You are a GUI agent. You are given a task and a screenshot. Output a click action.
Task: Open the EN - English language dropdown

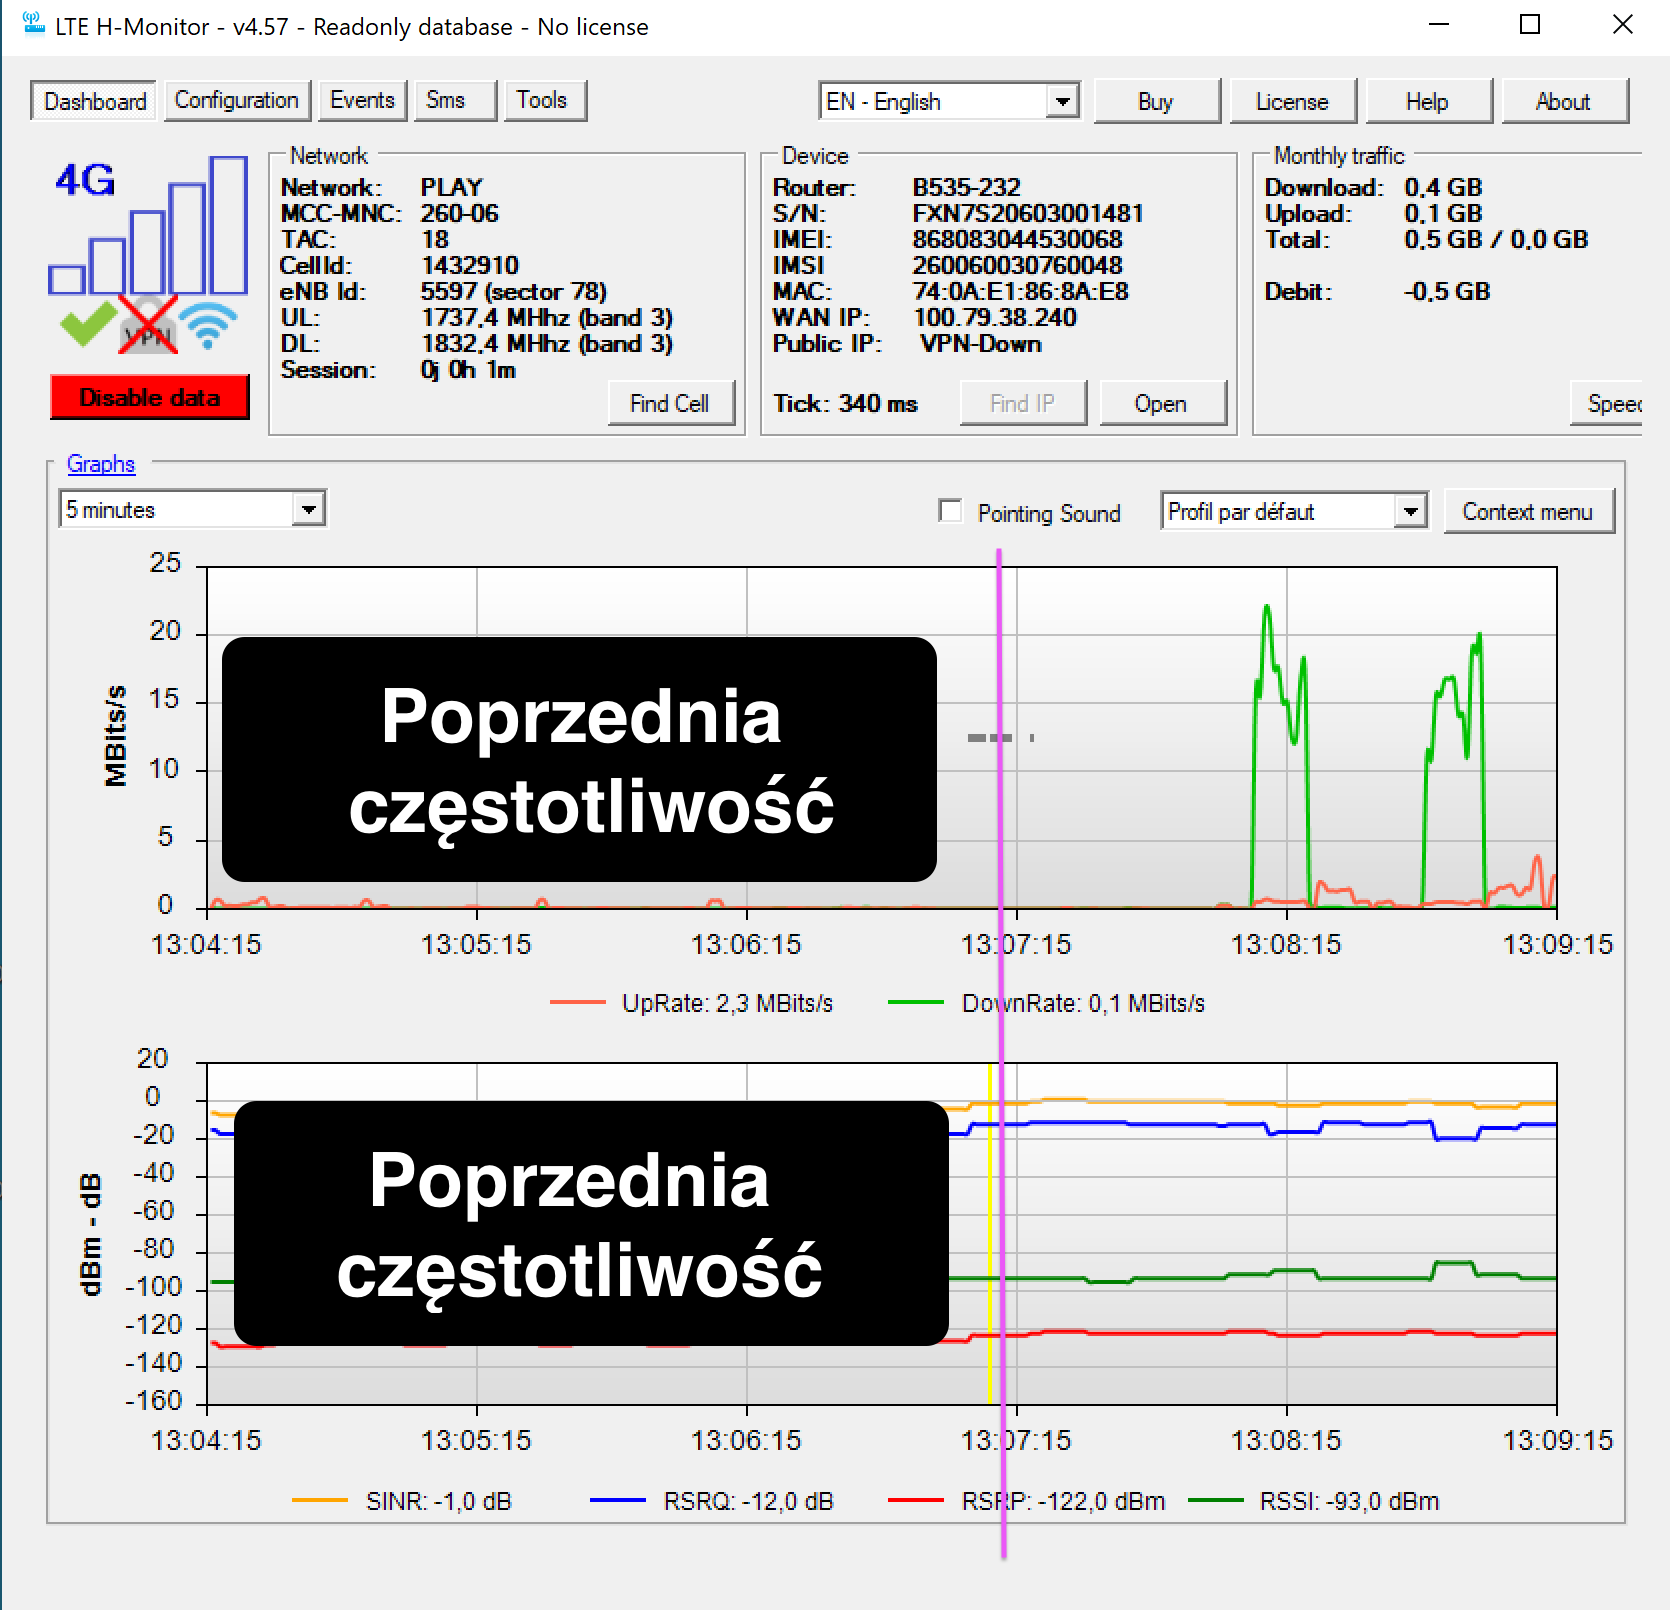click(x=1062, y=101)
